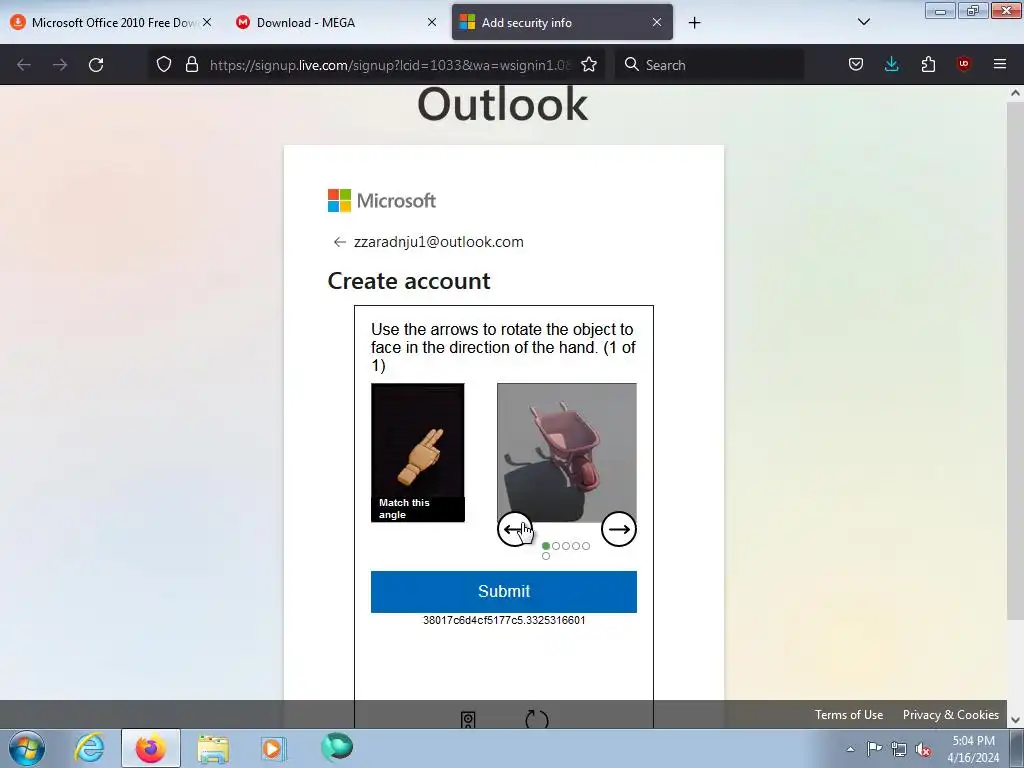This screenshot has width=1024, height=768.
Task: Open the Privacy & Cookies link
Action: click(950, 714)
